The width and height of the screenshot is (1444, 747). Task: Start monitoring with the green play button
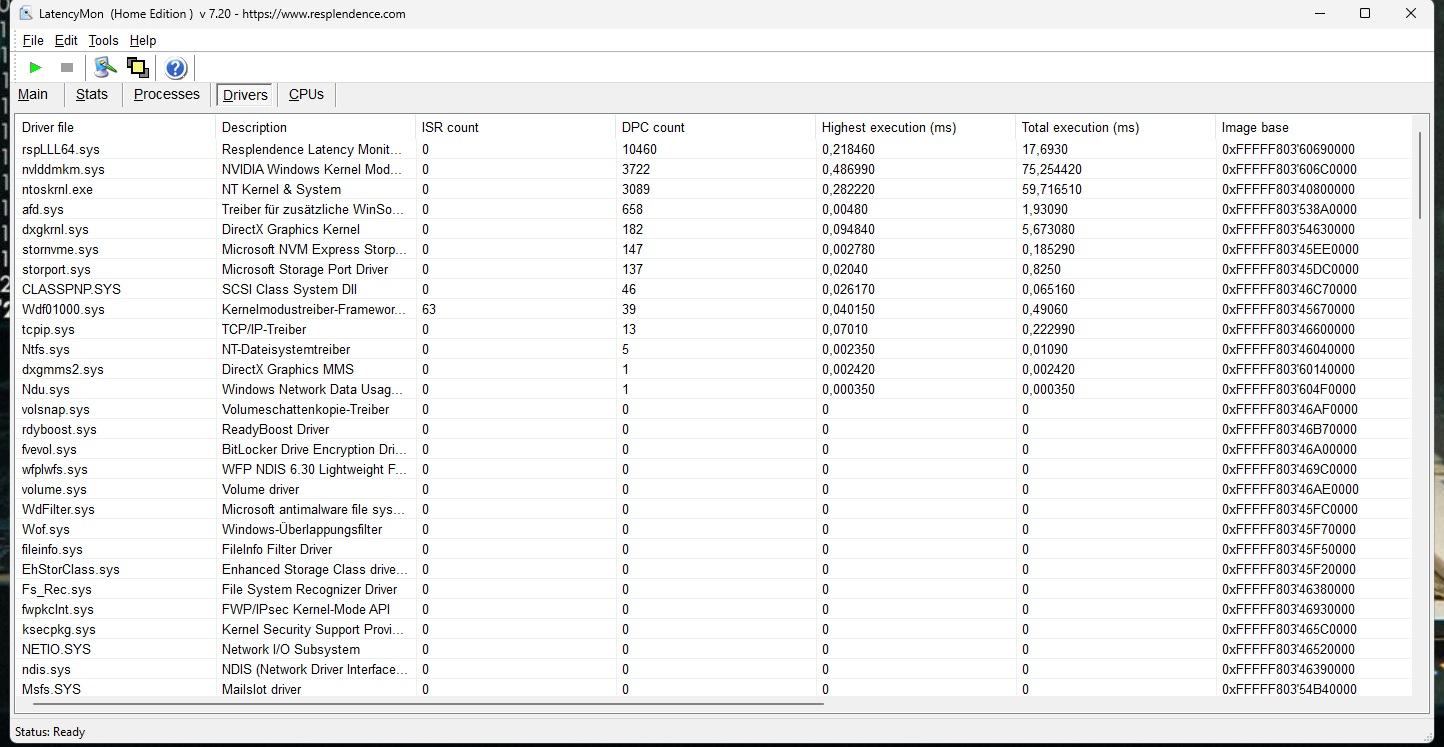(36, 68)
